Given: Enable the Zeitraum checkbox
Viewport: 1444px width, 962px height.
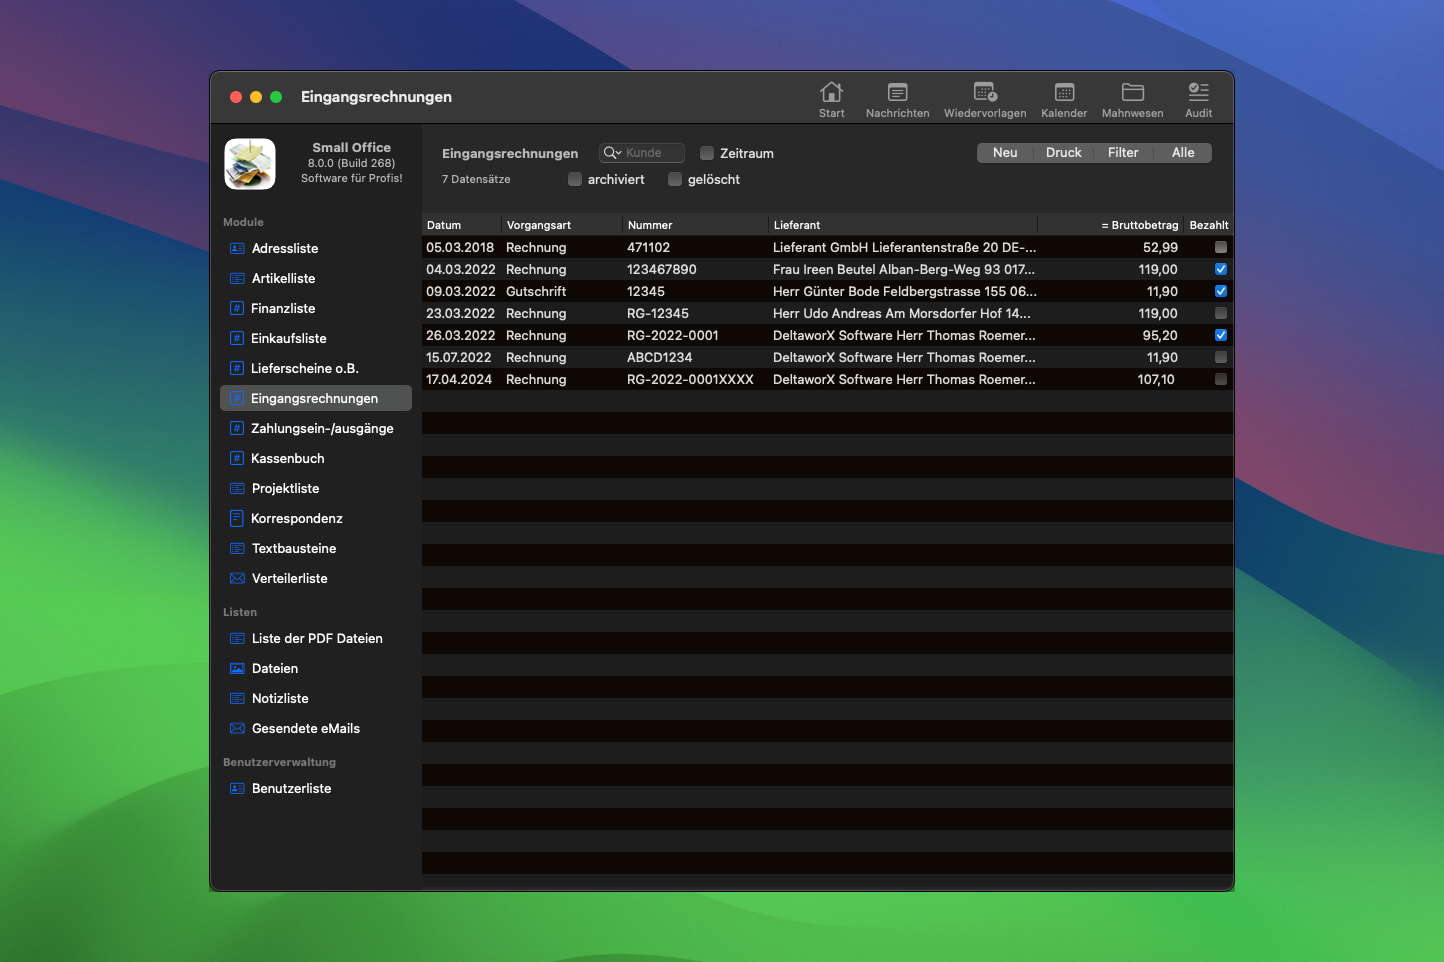Looking at the screenshot, I should 707,153.
